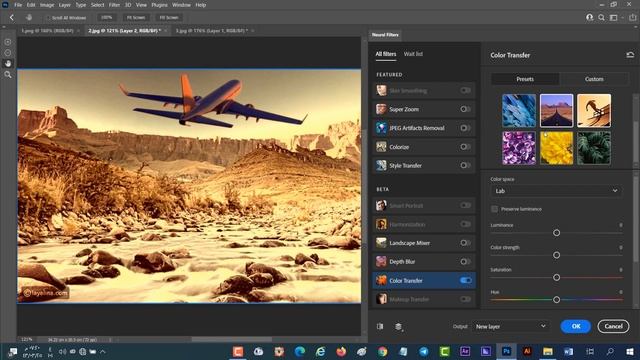Select the Zoom tool in left toolbar

click(x=8, y=75)
